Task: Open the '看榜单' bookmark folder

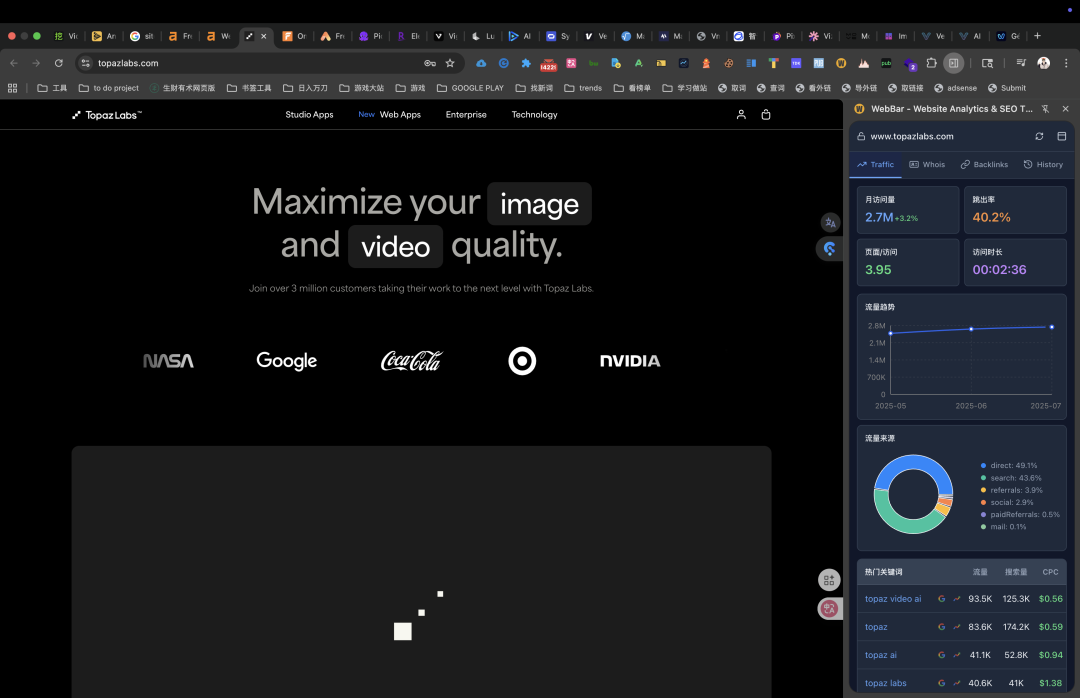Action: tap(632, 88)
